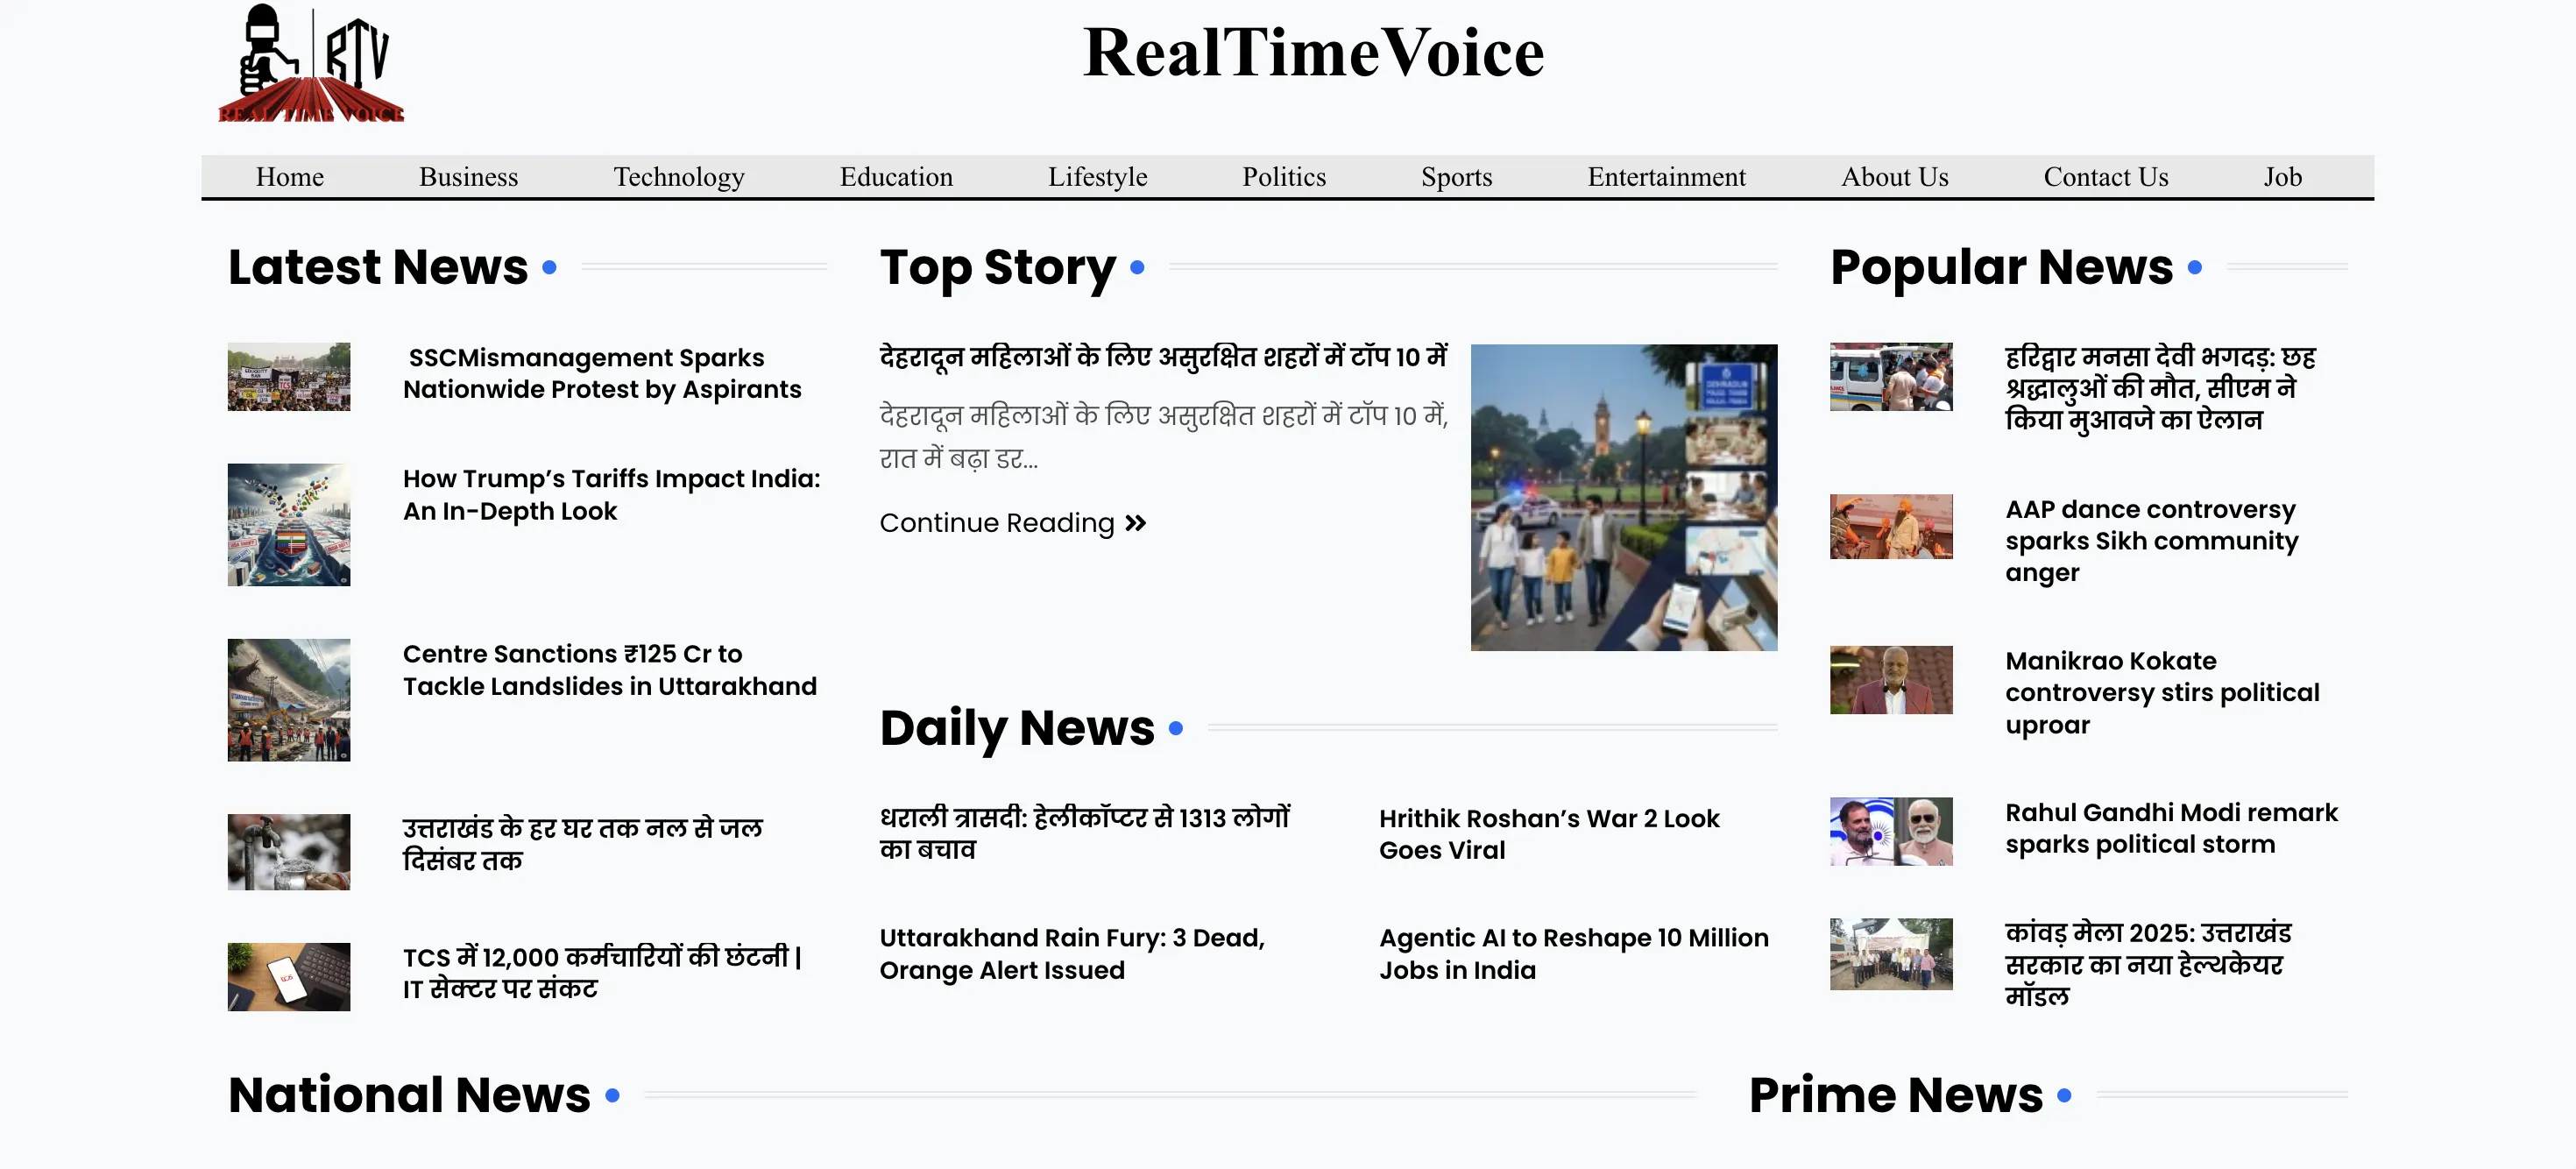Open the Trump's Tariffs Impact India article
The width and height of the screenshot is (2576, 1169).
(611, 494)
